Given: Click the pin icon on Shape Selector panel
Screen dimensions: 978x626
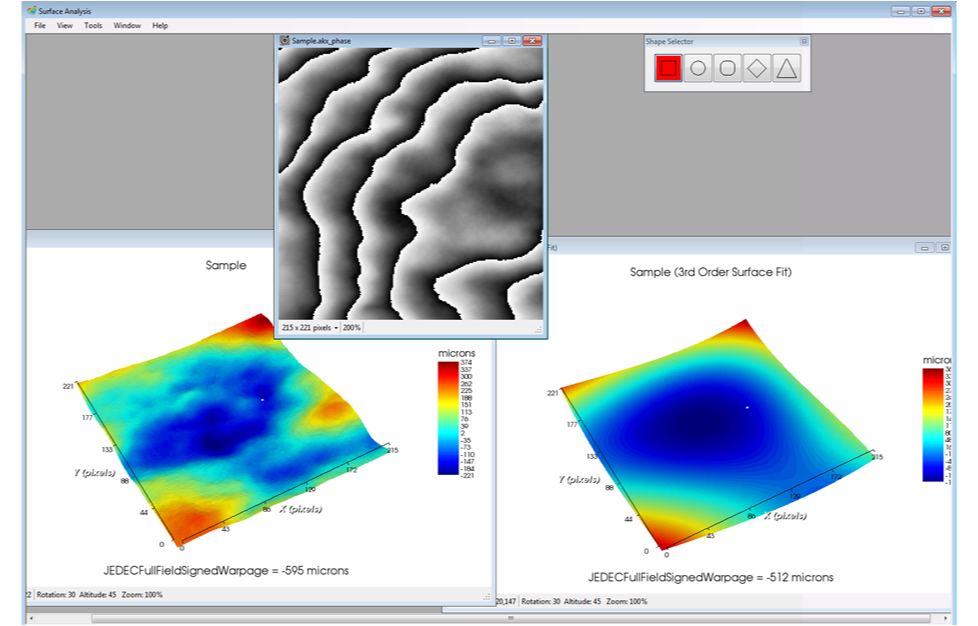Looking at the screenshot, I should 803,42.
